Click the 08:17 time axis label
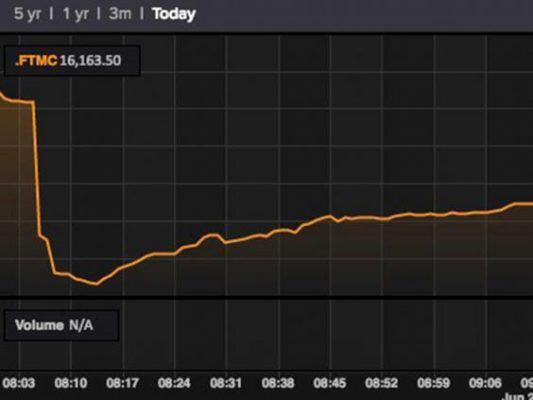Viewport: 533px width, 400px height. pos(122,383)
